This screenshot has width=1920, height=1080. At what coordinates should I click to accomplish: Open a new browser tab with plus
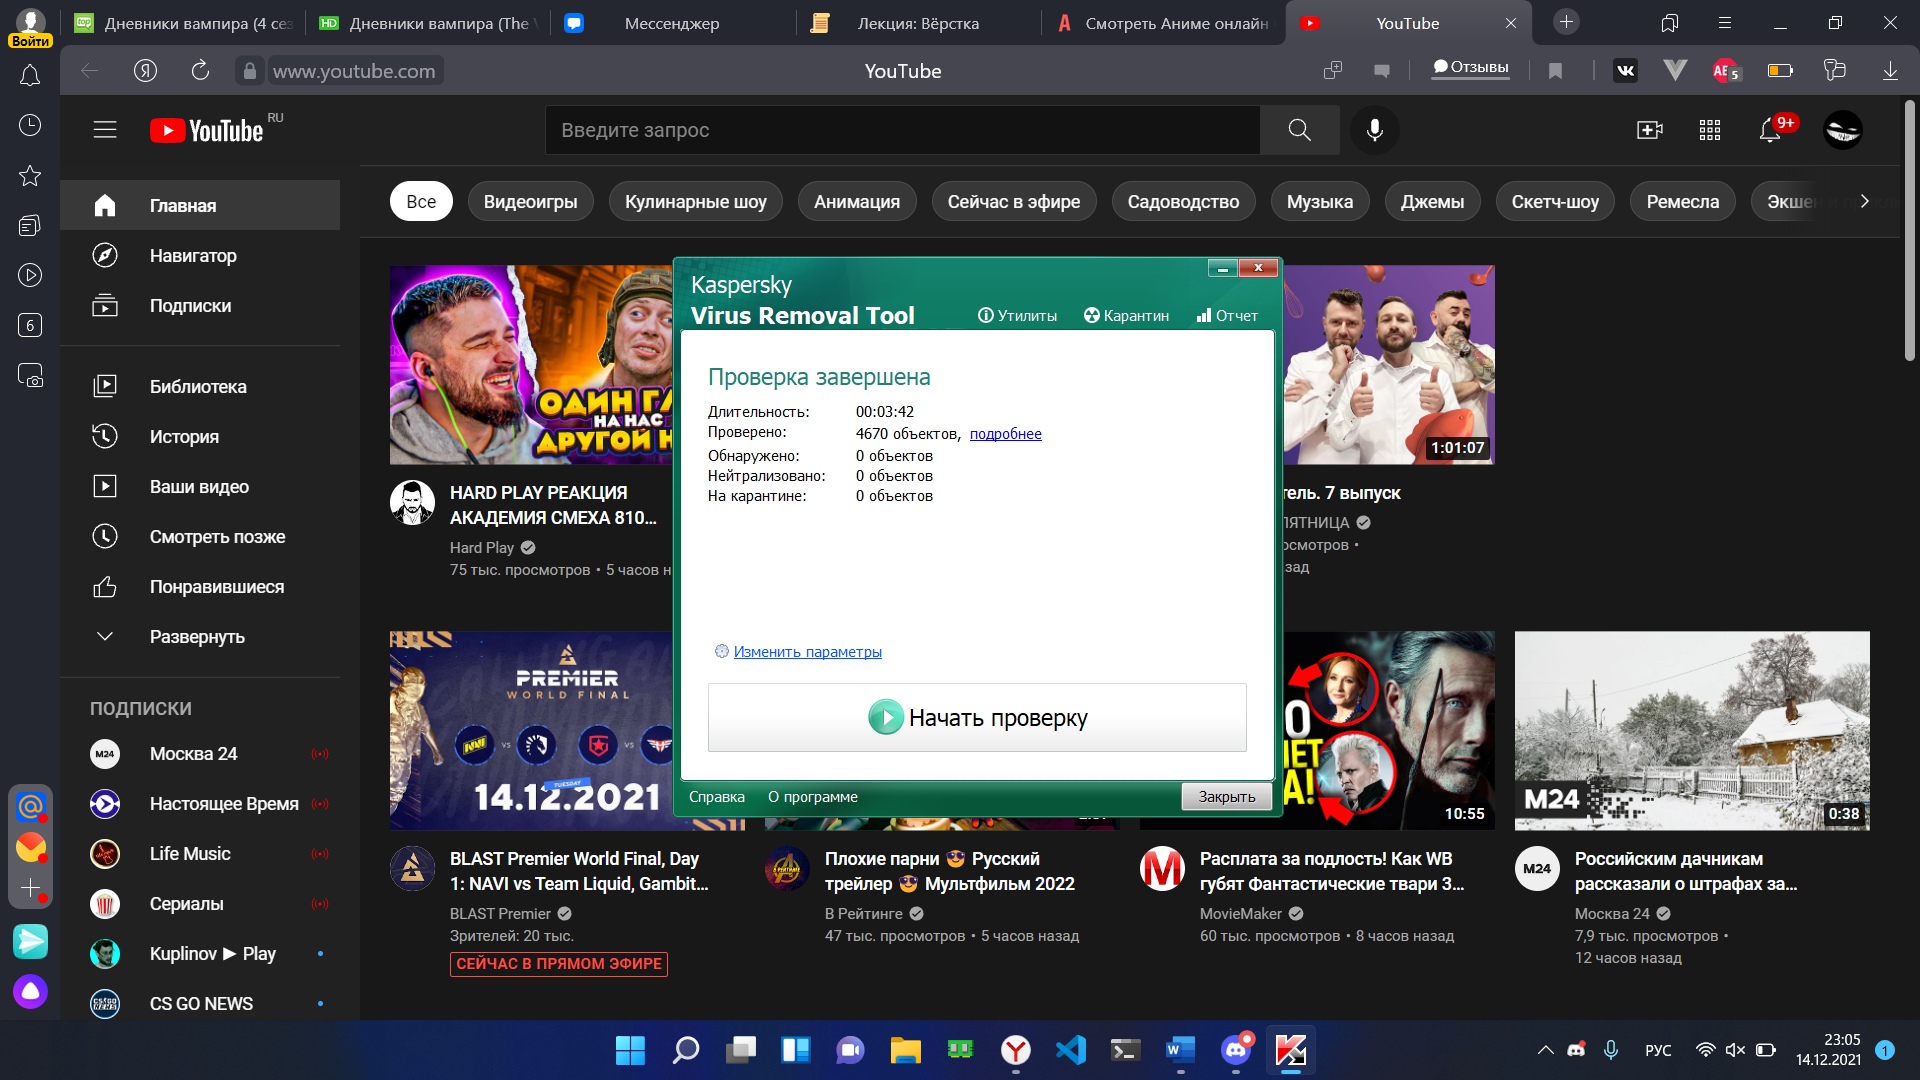[x=1566, y=22]
